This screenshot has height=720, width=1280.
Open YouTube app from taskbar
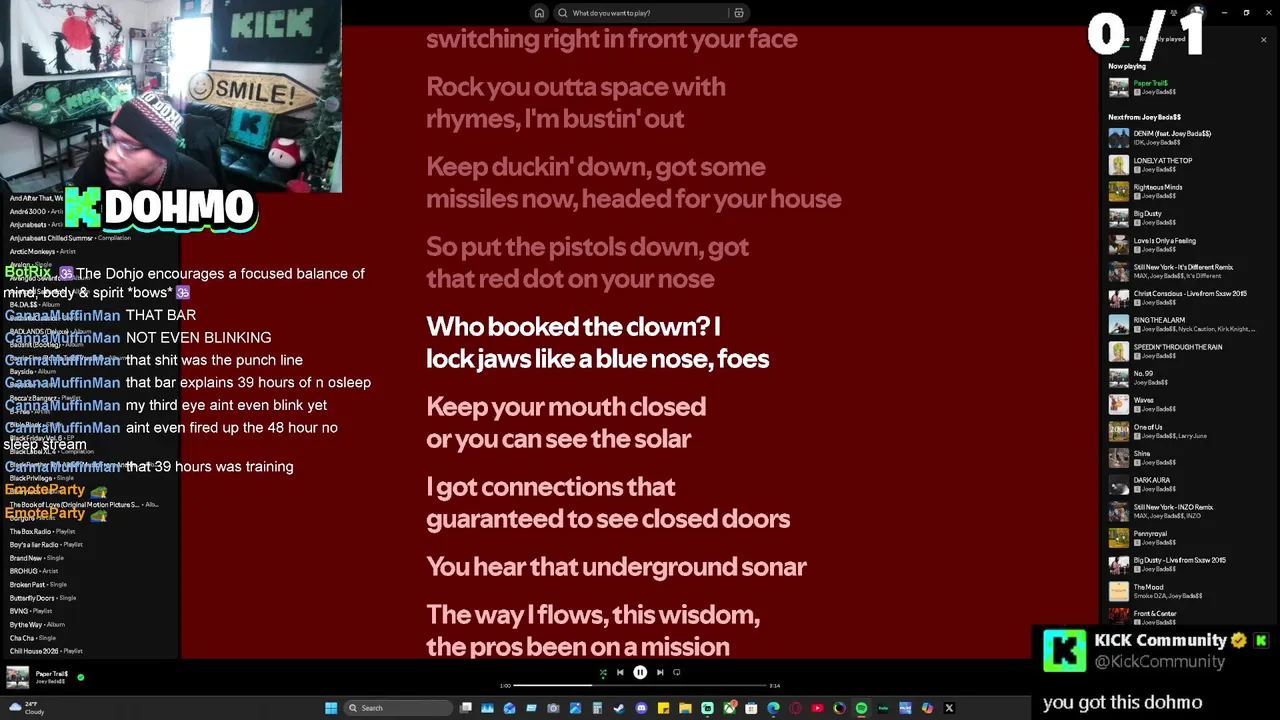(817, 708)
